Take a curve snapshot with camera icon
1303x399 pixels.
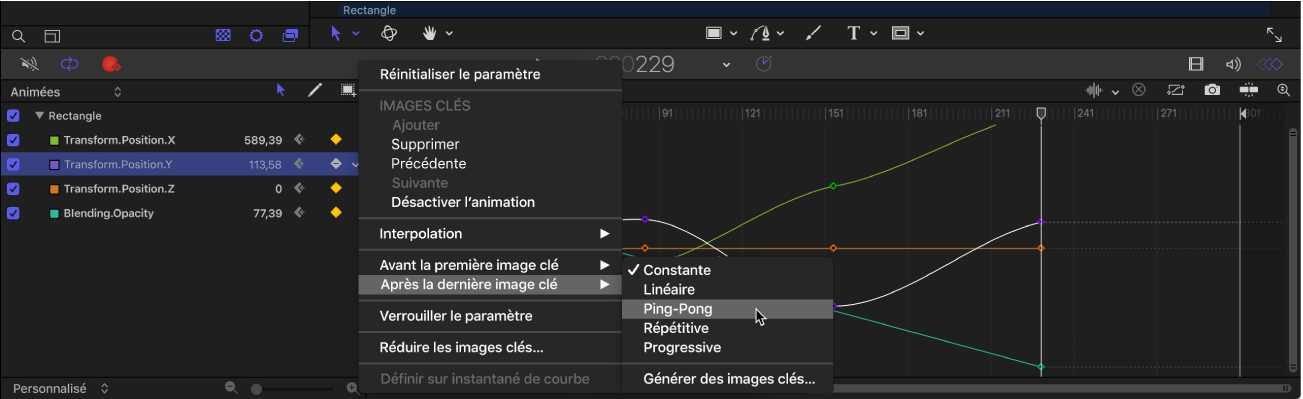[1212, 90]
